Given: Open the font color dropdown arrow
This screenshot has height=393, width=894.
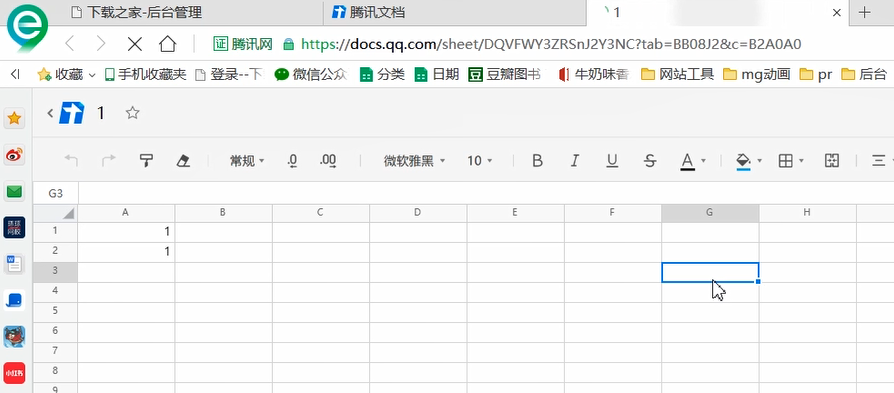Looking at the screenshot, I should (703, 161).
